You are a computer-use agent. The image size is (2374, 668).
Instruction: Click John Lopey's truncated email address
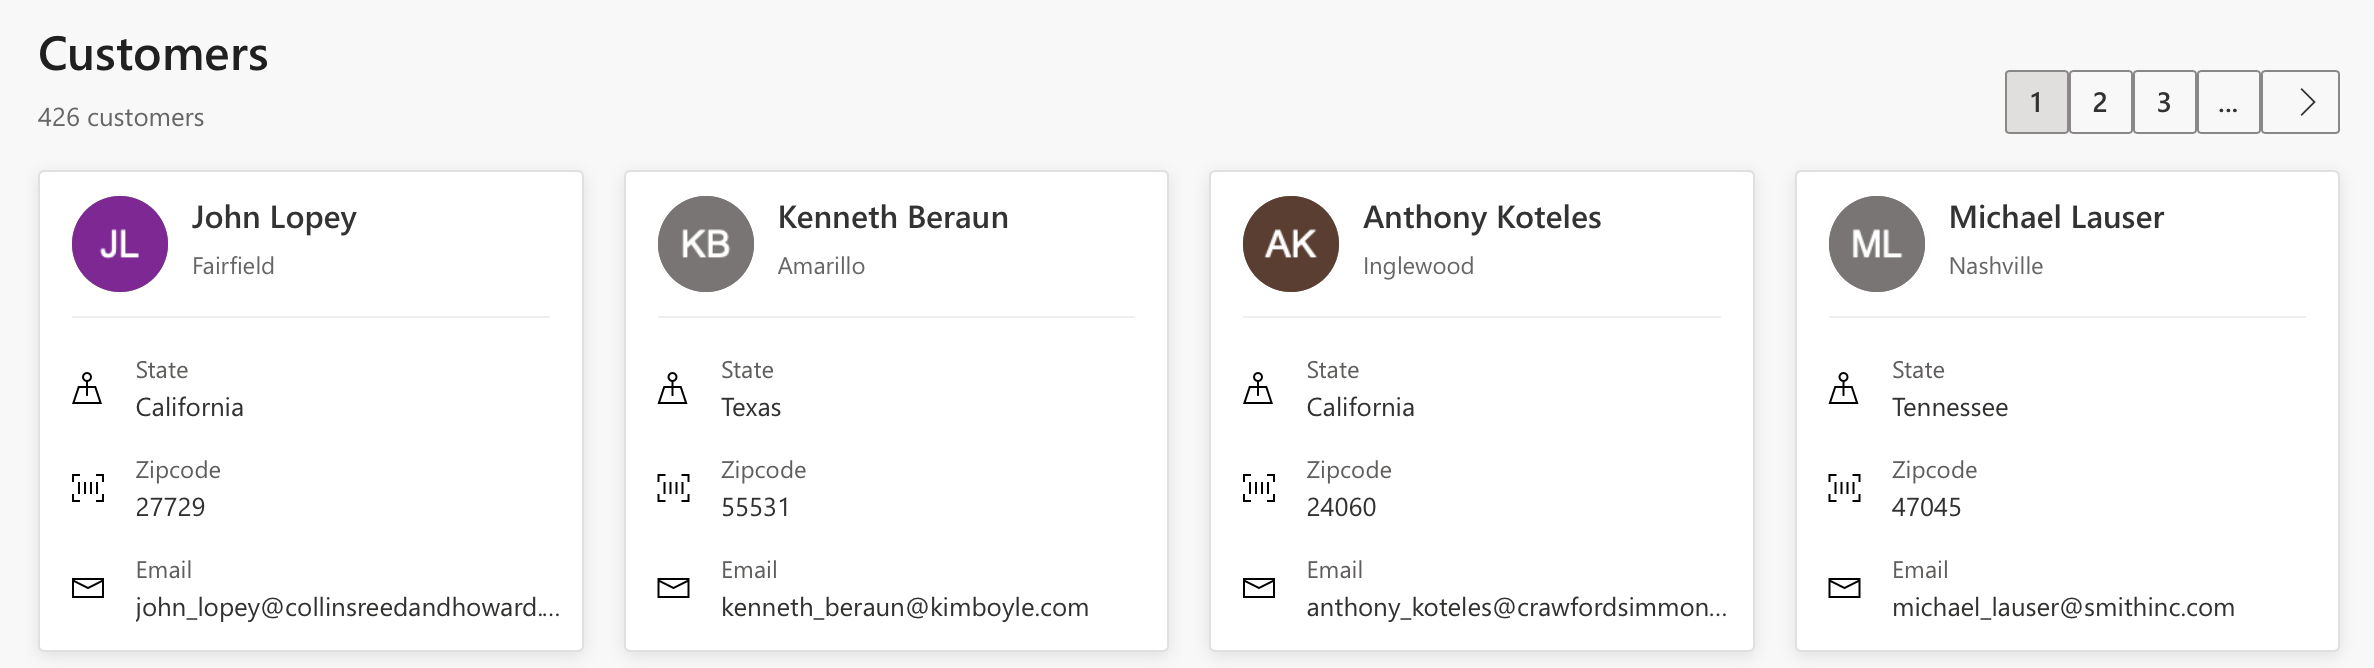[347, 607]
